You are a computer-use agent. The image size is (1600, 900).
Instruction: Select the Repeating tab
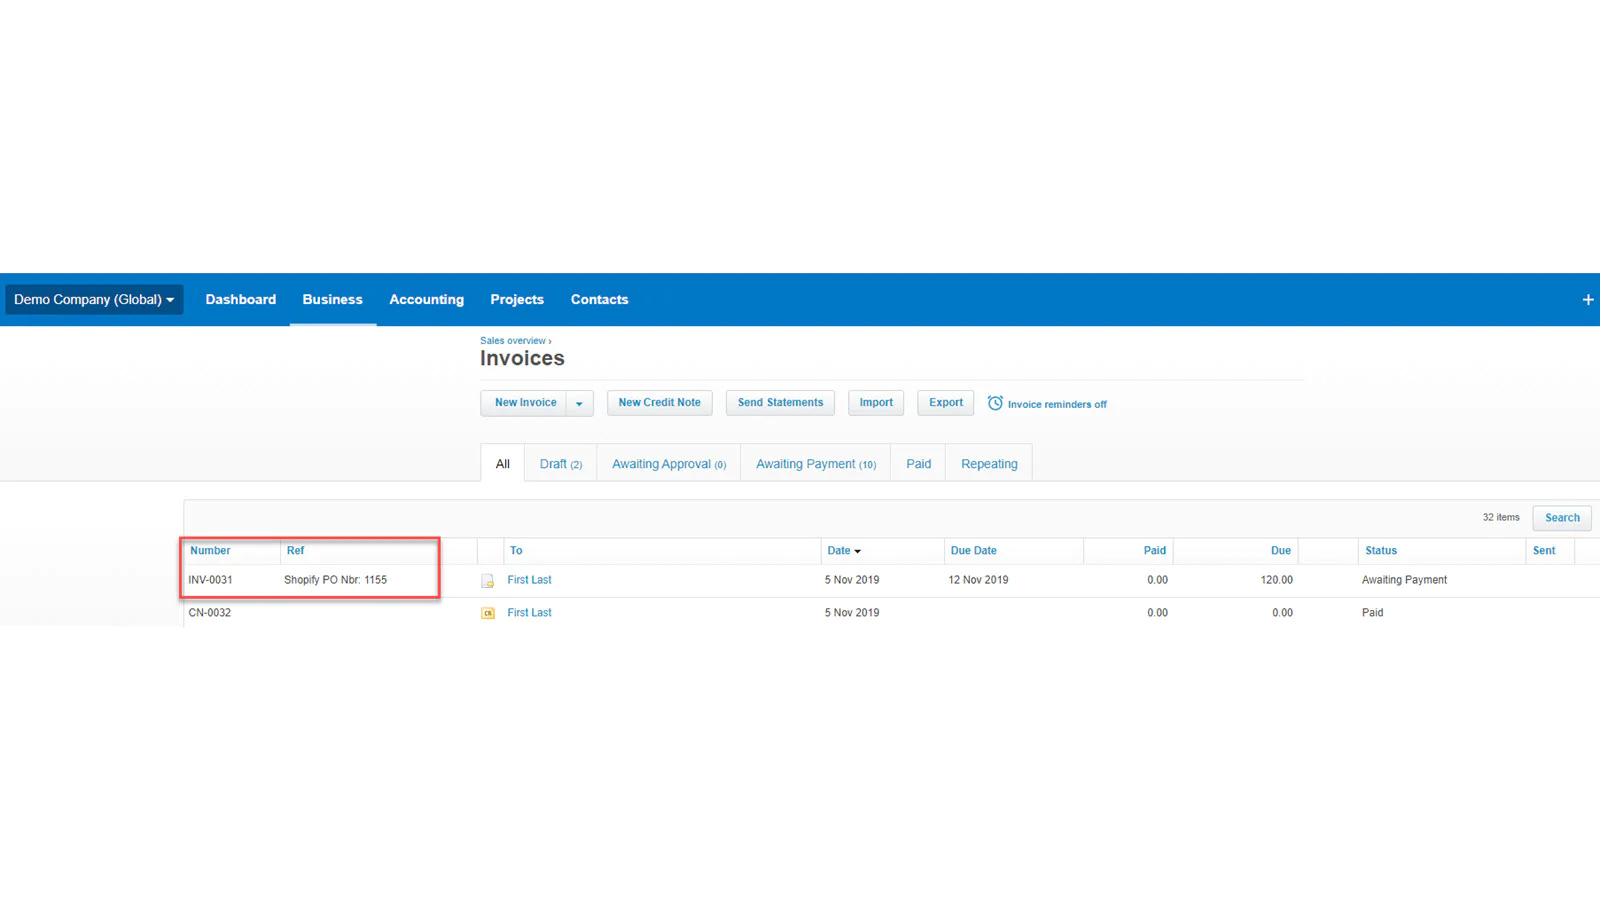988,463
